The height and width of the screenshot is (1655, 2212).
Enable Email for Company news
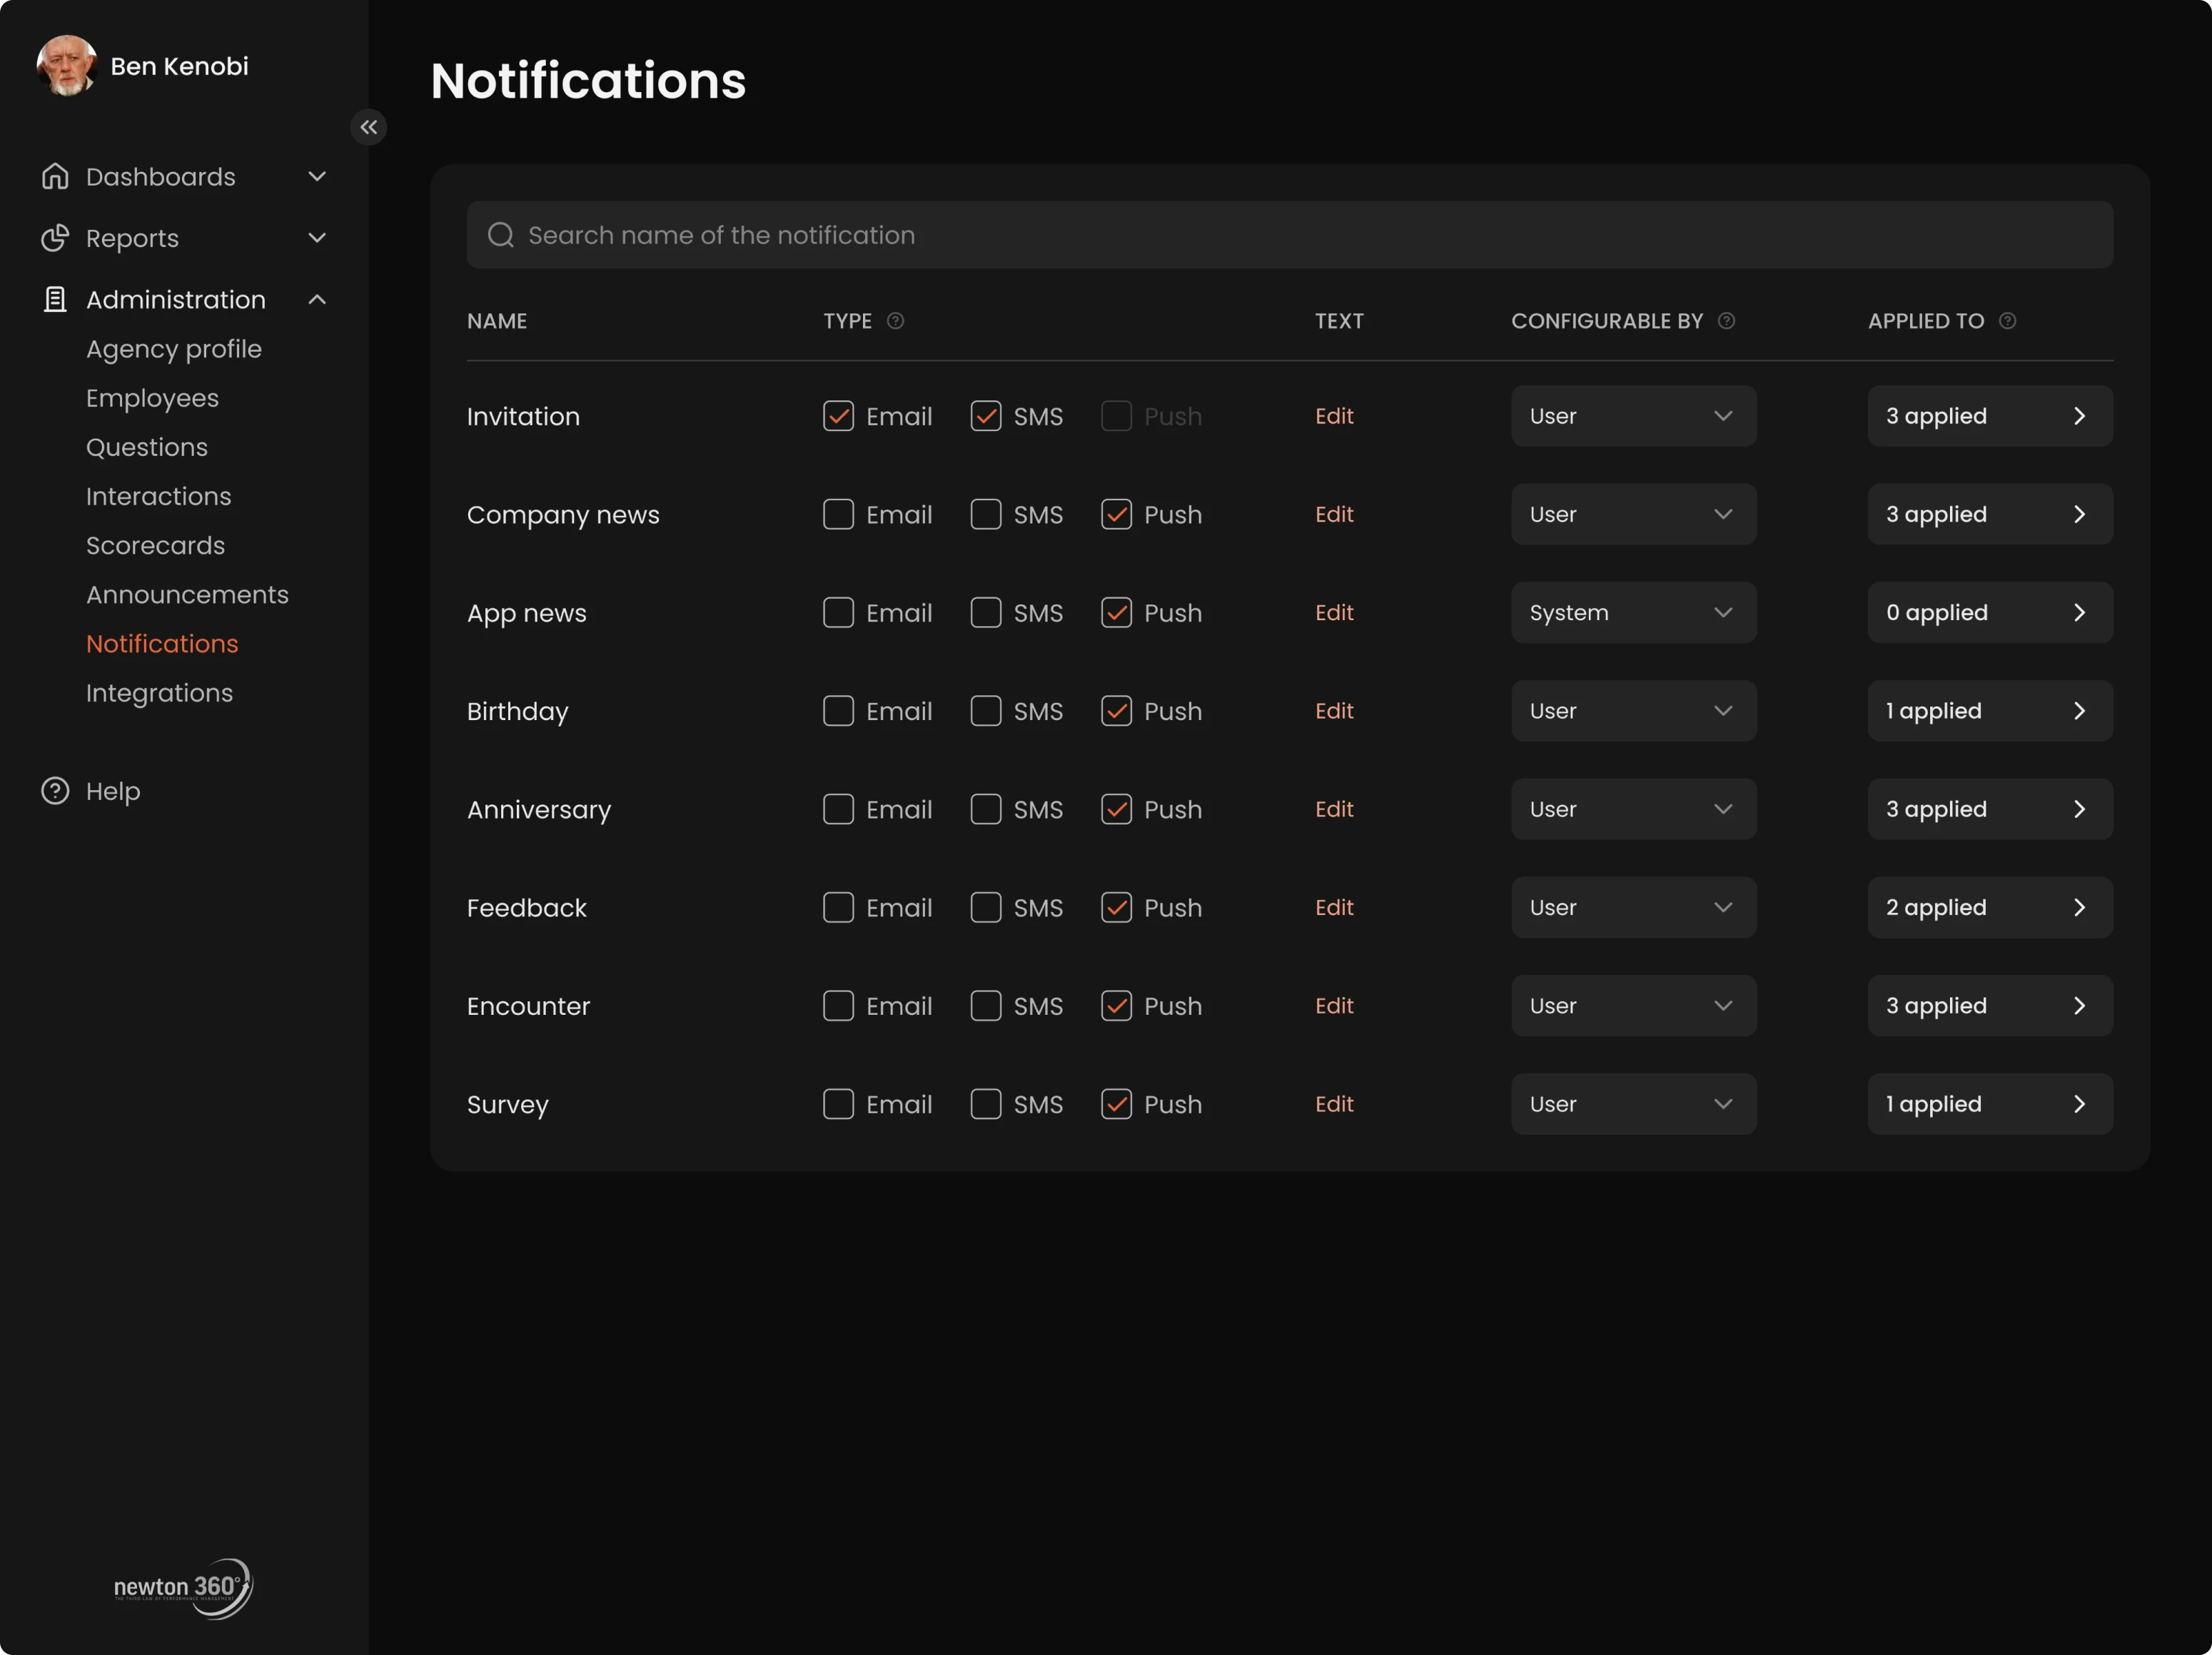[x=838, y=514]
